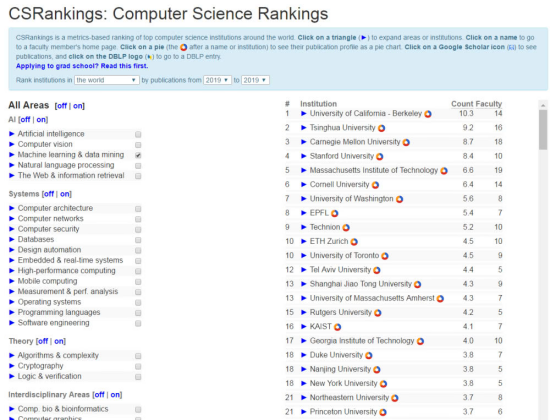Turn on all Systems areas
The height and width of the screenshot is (420, 551).
click(65, 194)
